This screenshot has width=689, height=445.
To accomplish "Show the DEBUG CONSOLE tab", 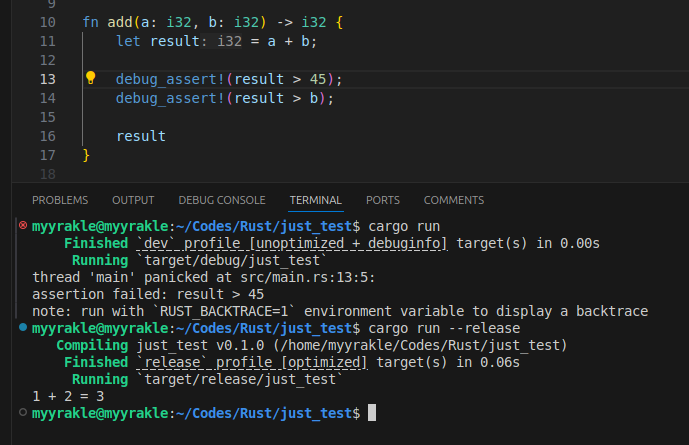I will tap(222, 200).
